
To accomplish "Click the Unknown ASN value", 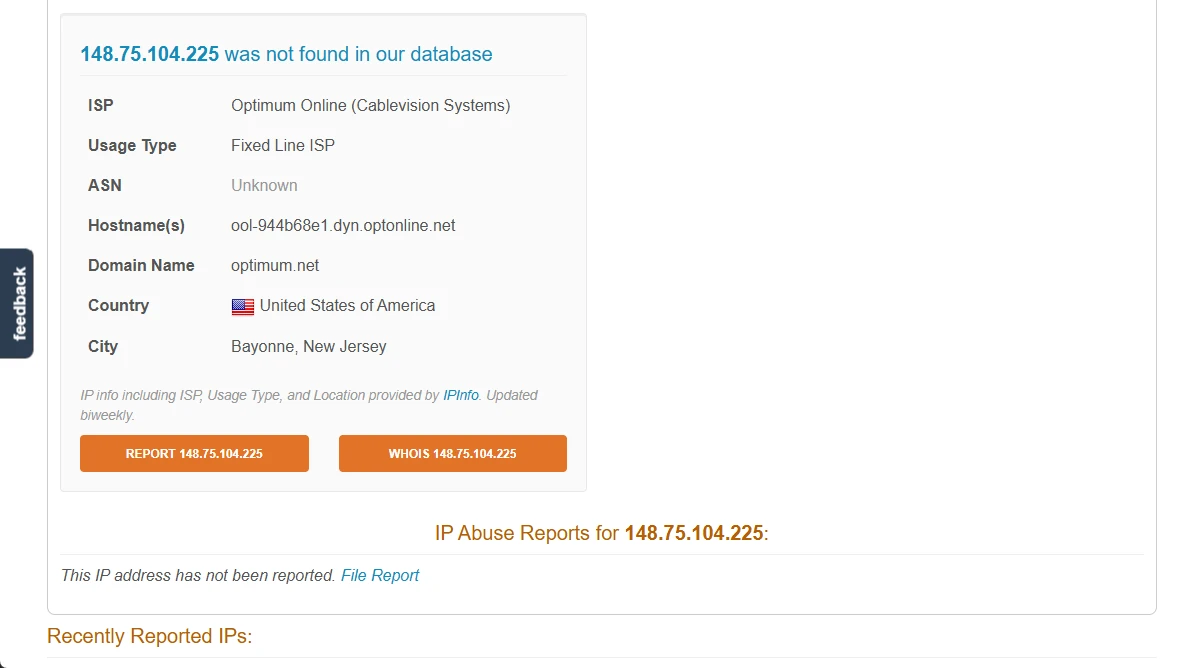I will click(x=264, y=185).
